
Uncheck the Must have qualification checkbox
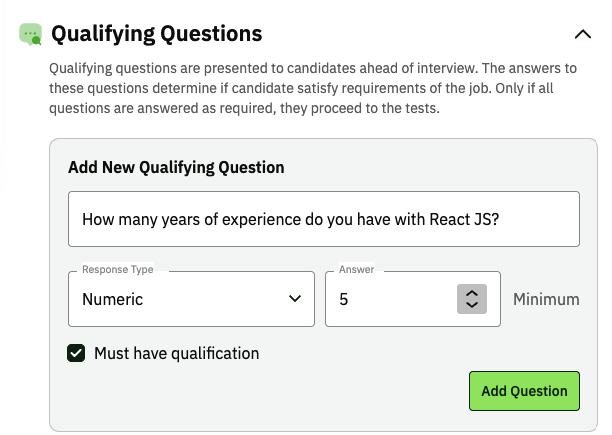pos(76,353)
